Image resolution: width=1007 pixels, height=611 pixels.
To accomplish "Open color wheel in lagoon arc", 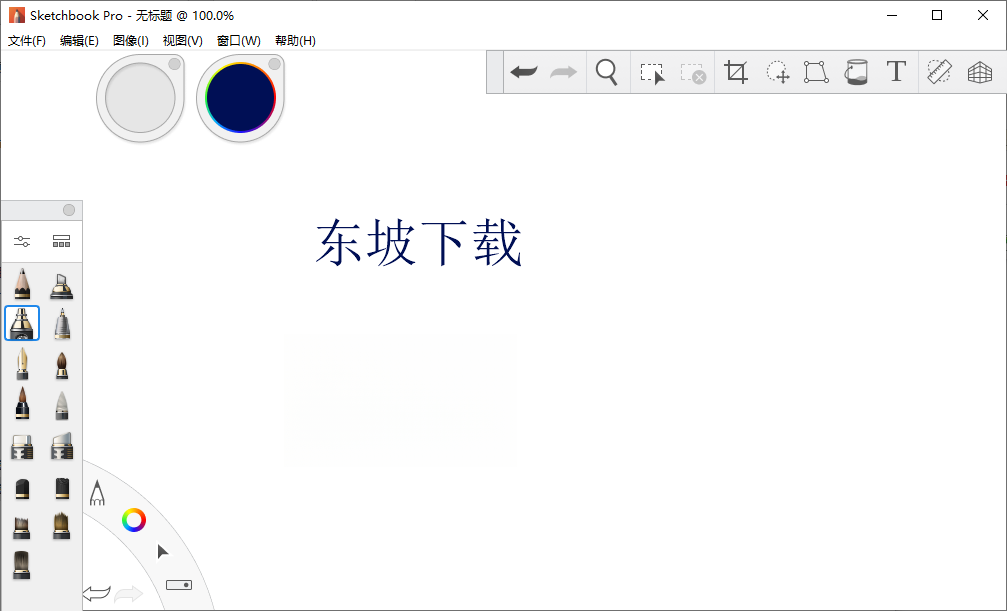I will click(134, 520).
